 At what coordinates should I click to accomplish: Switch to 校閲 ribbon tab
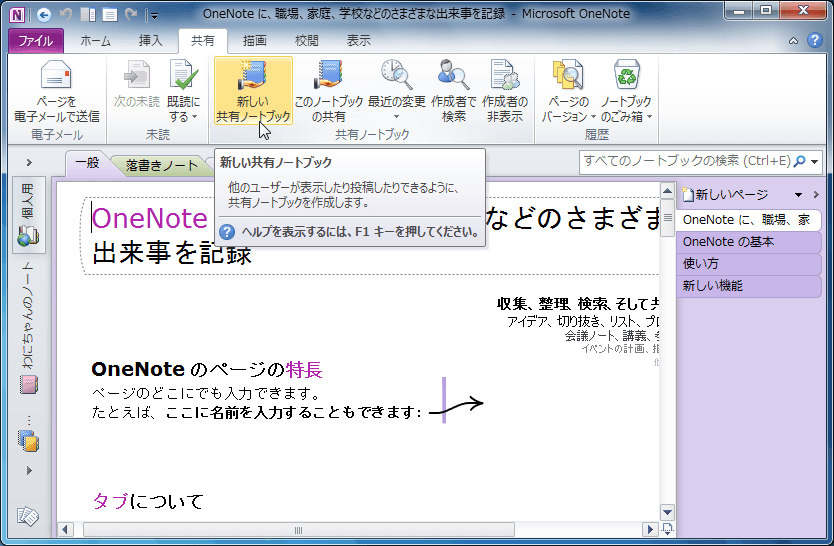click(307, 41)
